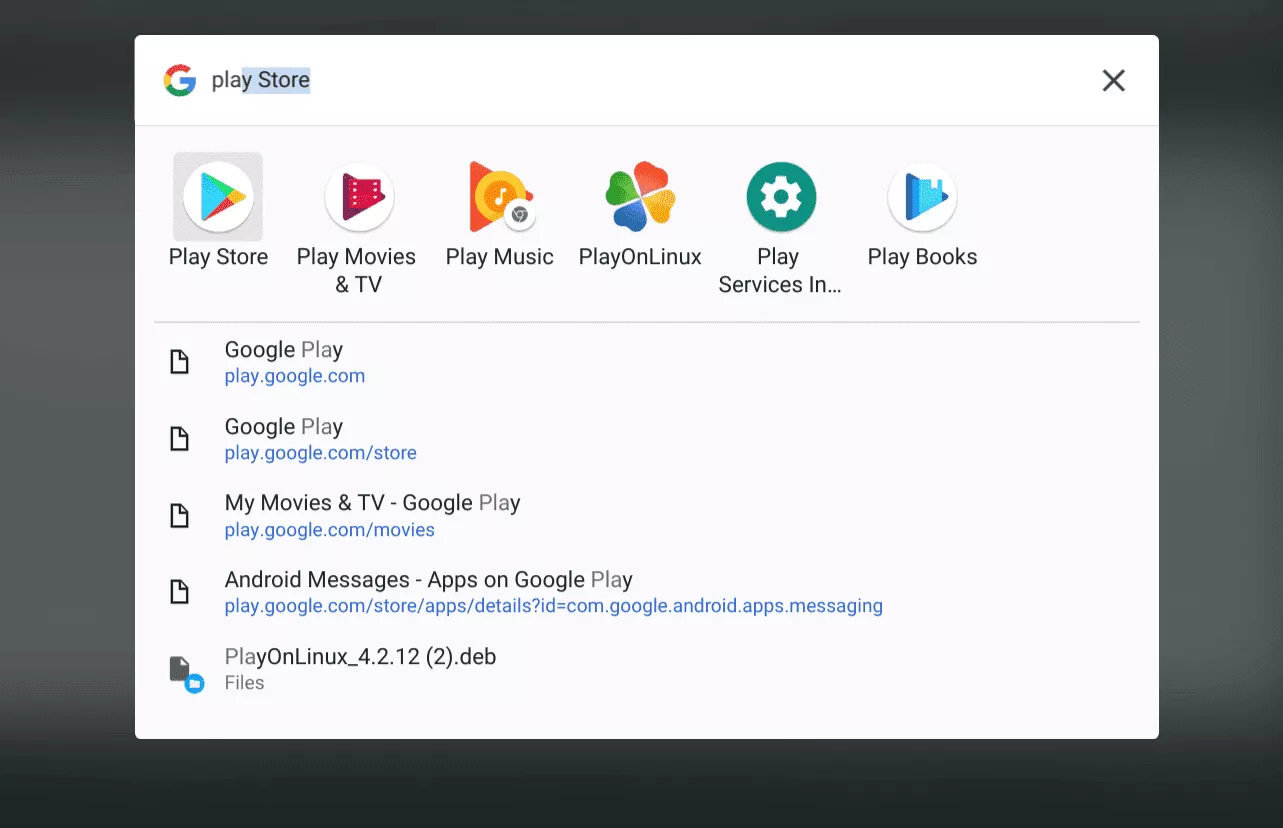1283x828 pixels.
Task: Launch PlayOnLinux from search results
Action: [640, 197]
